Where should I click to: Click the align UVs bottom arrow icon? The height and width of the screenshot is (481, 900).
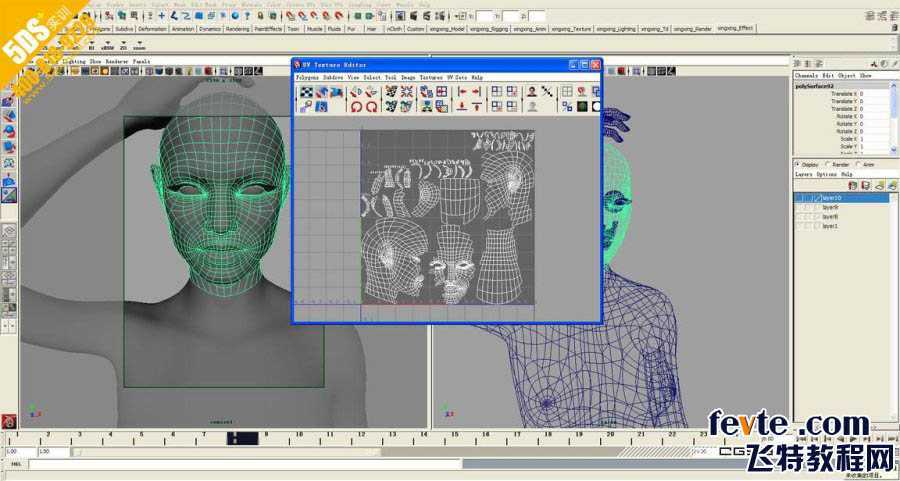[x=462, y=106]
